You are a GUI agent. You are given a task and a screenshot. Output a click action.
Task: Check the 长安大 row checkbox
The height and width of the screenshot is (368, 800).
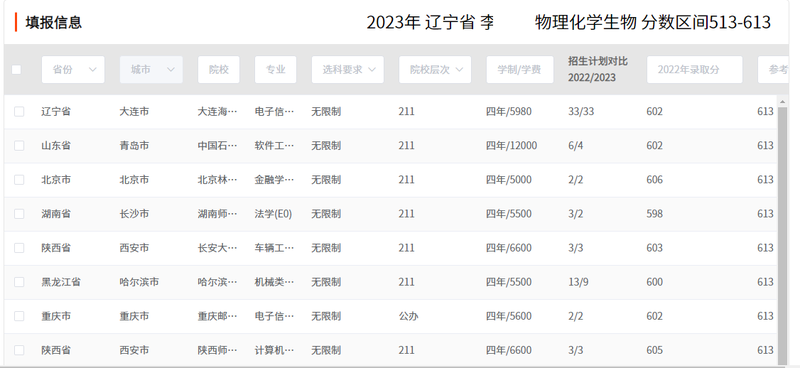point(19,248)
